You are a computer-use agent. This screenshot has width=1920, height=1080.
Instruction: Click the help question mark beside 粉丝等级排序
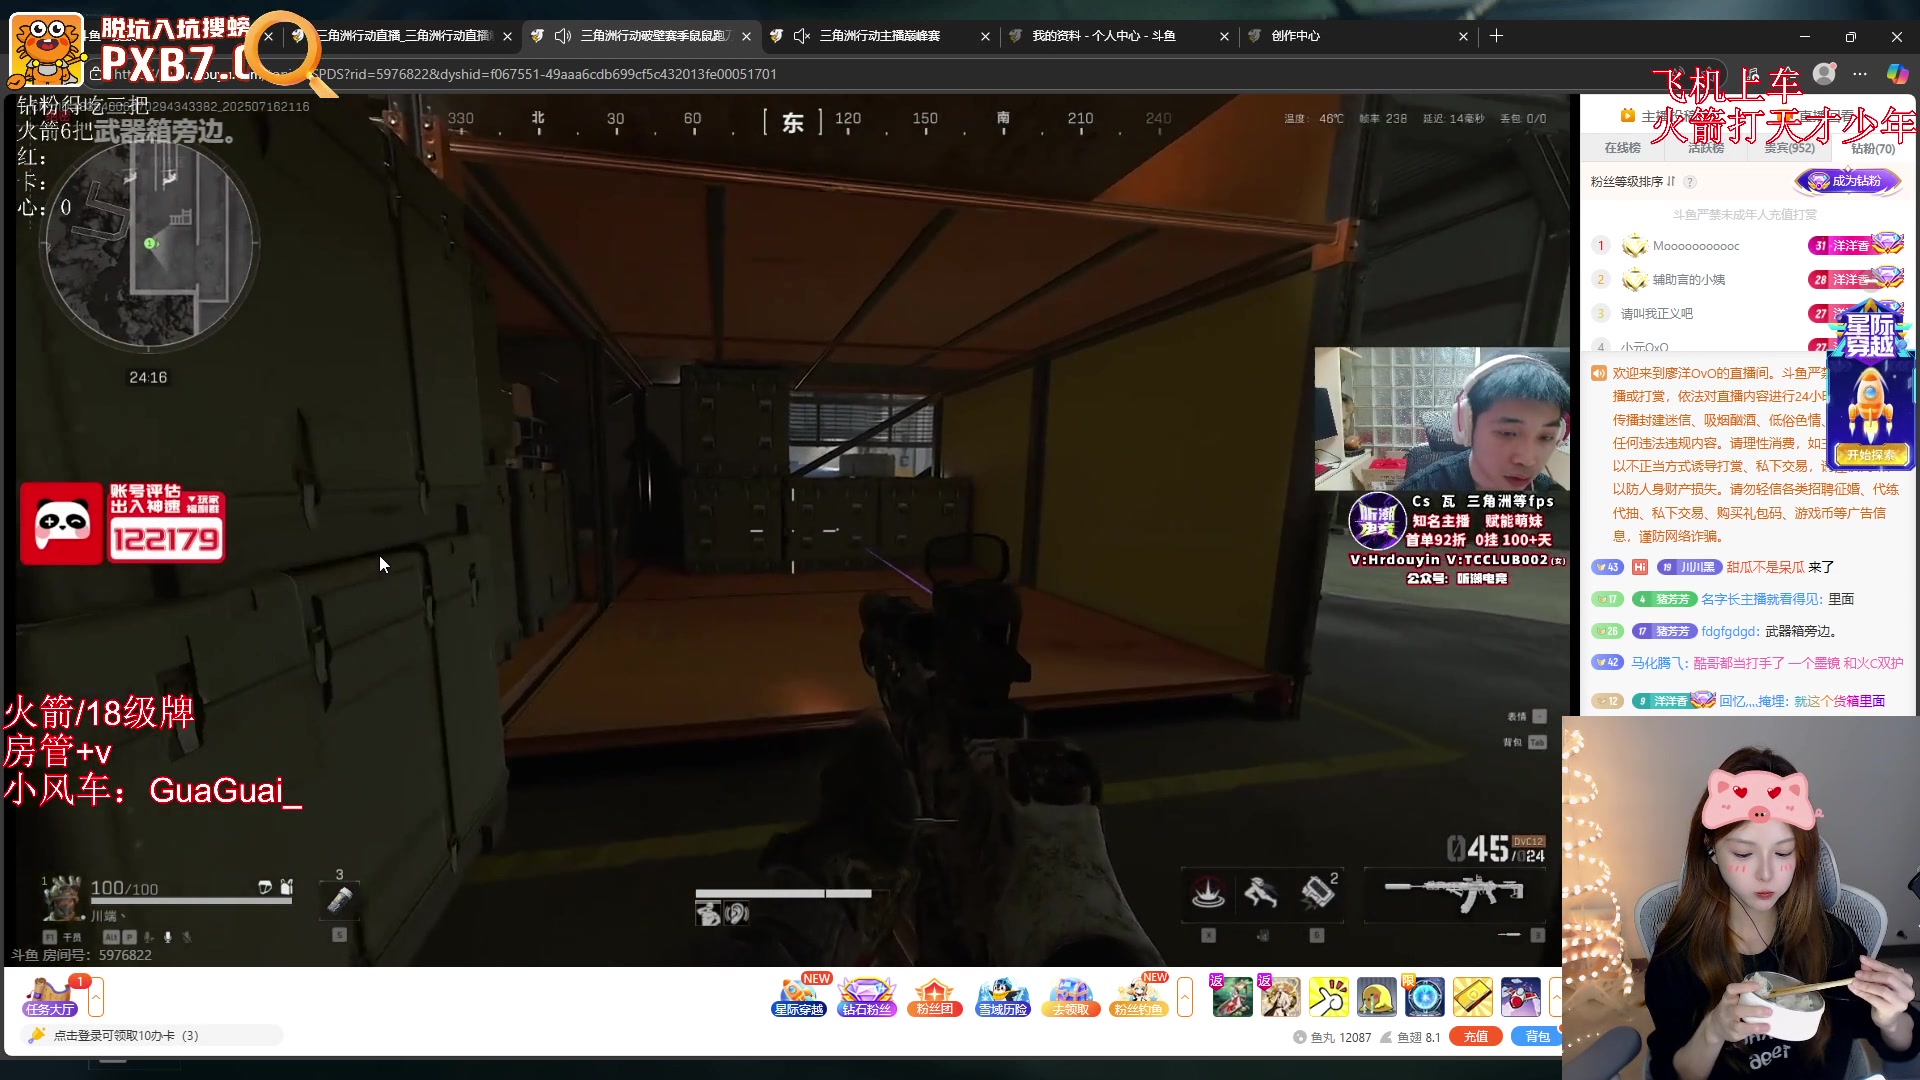click(1690, 182)
